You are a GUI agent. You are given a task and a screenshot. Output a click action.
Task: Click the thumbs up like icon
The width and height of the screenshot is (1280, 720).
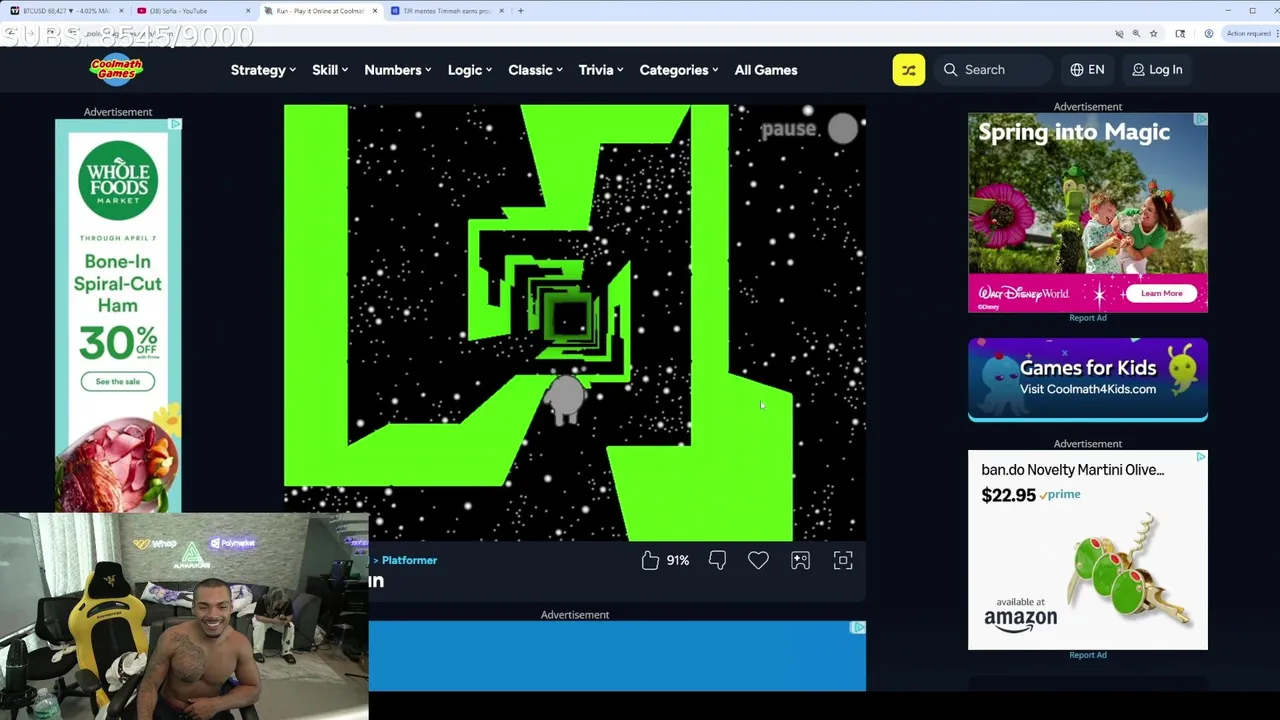650,560
